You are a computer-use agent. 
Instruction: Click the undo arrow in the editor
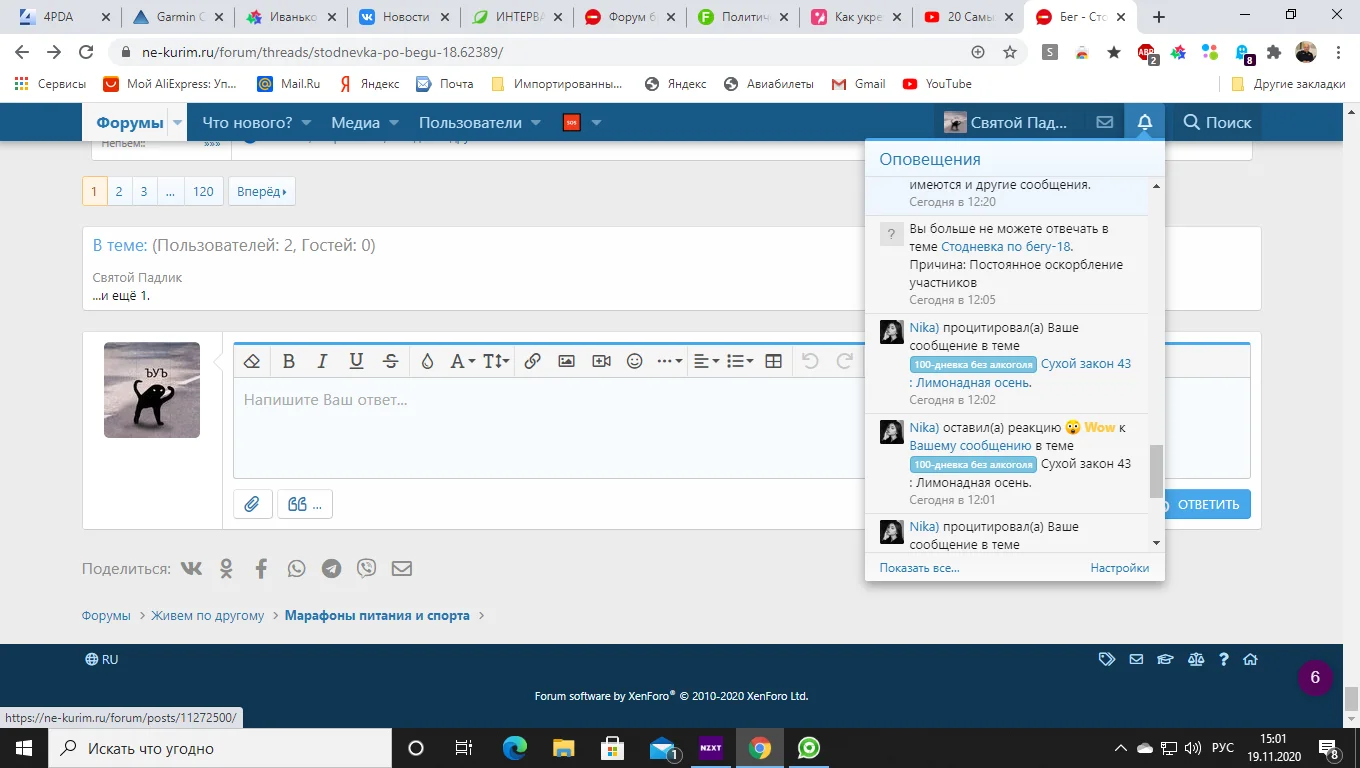(x=810, y=361)
